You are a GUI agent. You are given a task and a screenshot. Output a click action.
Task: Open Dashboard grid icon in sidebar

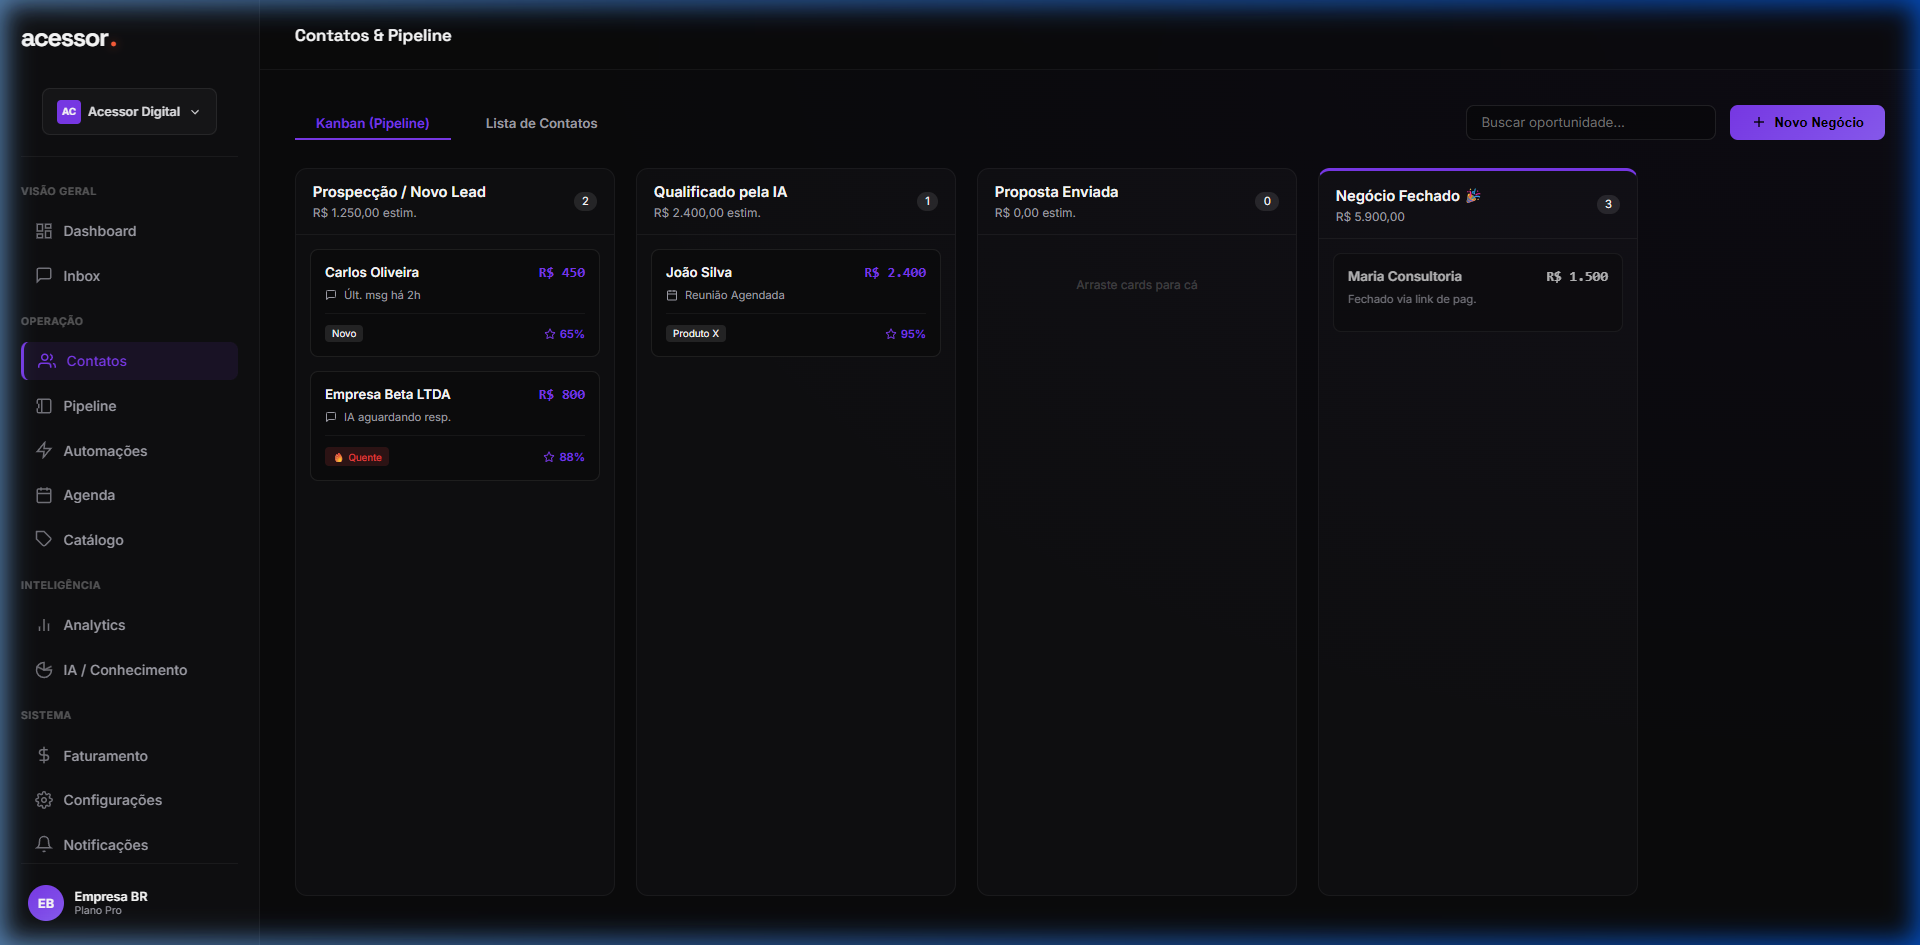(44, 231)
